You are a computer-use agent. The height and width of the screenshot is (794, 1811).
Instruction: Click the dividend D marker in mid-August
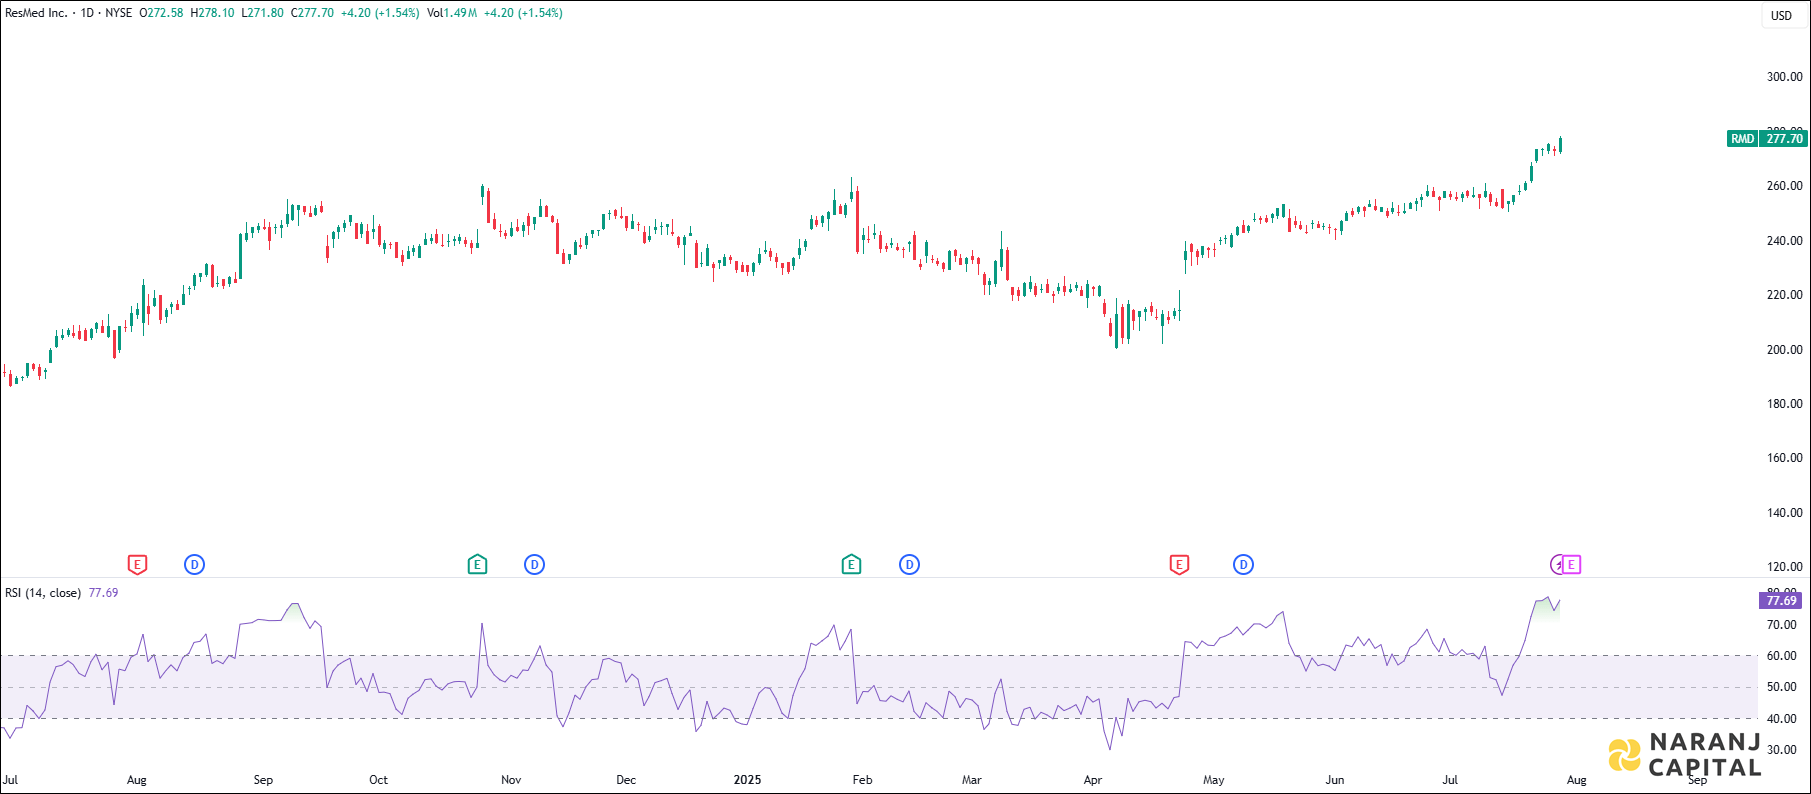[195, 565]
